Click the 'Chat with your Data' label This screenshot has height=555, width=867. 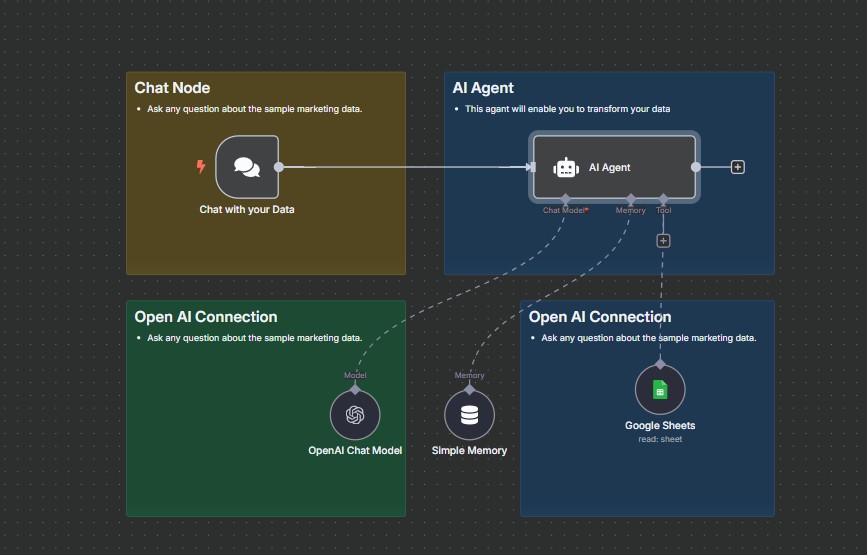click(247, 210)
